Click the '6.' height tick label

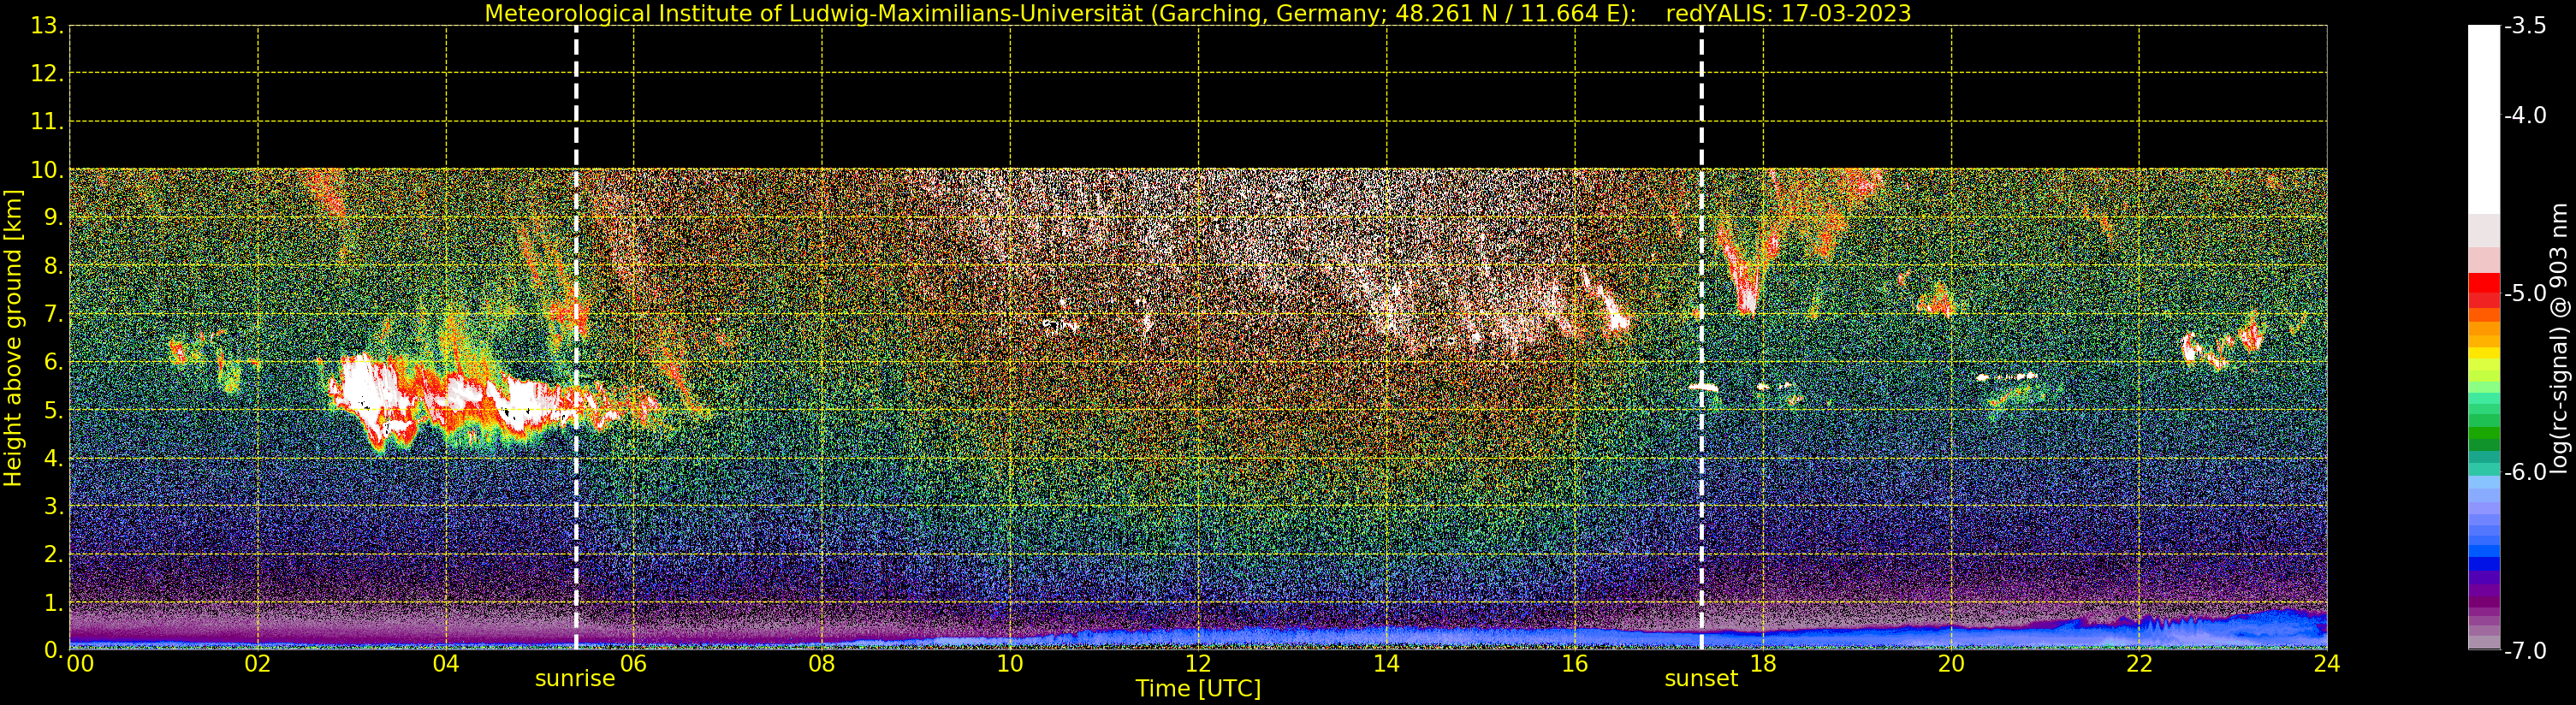(54, 363)
